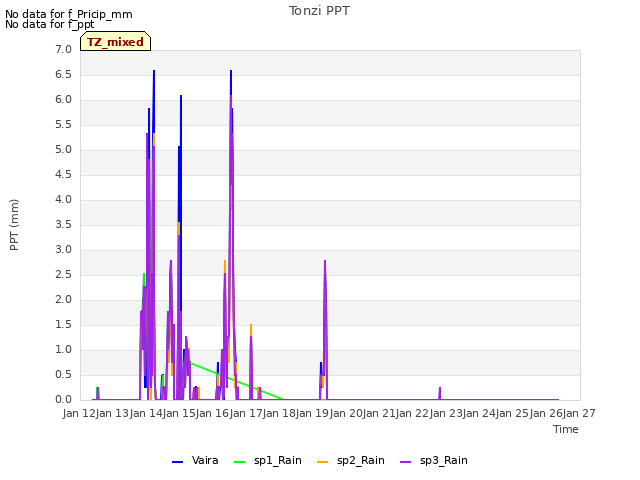Click the Time x-axis label

[566, 429]
